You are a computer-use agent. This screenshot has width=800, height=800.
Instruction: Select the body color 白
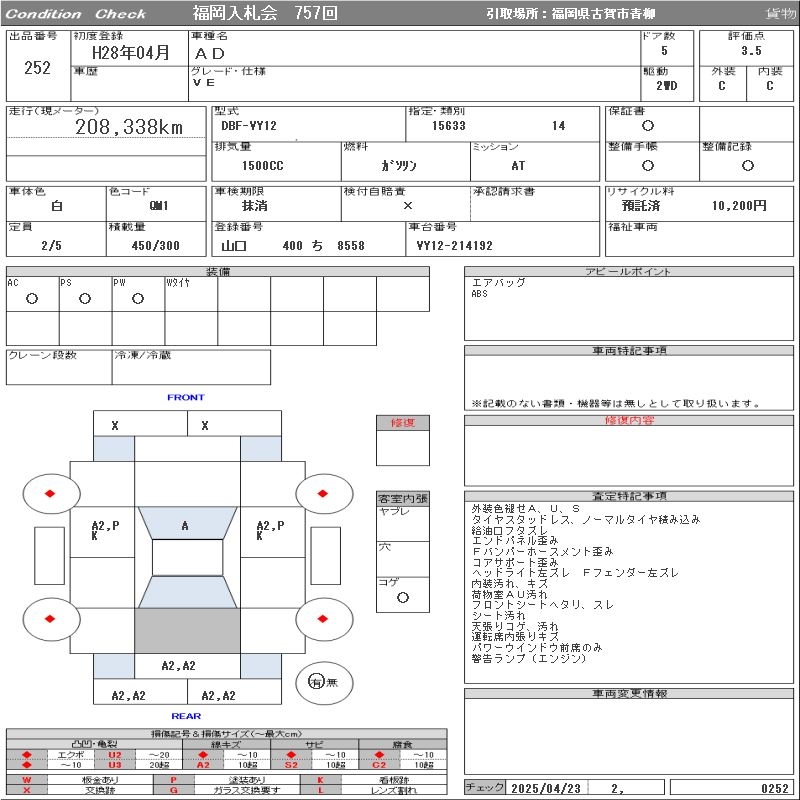[x=57, y=206]
